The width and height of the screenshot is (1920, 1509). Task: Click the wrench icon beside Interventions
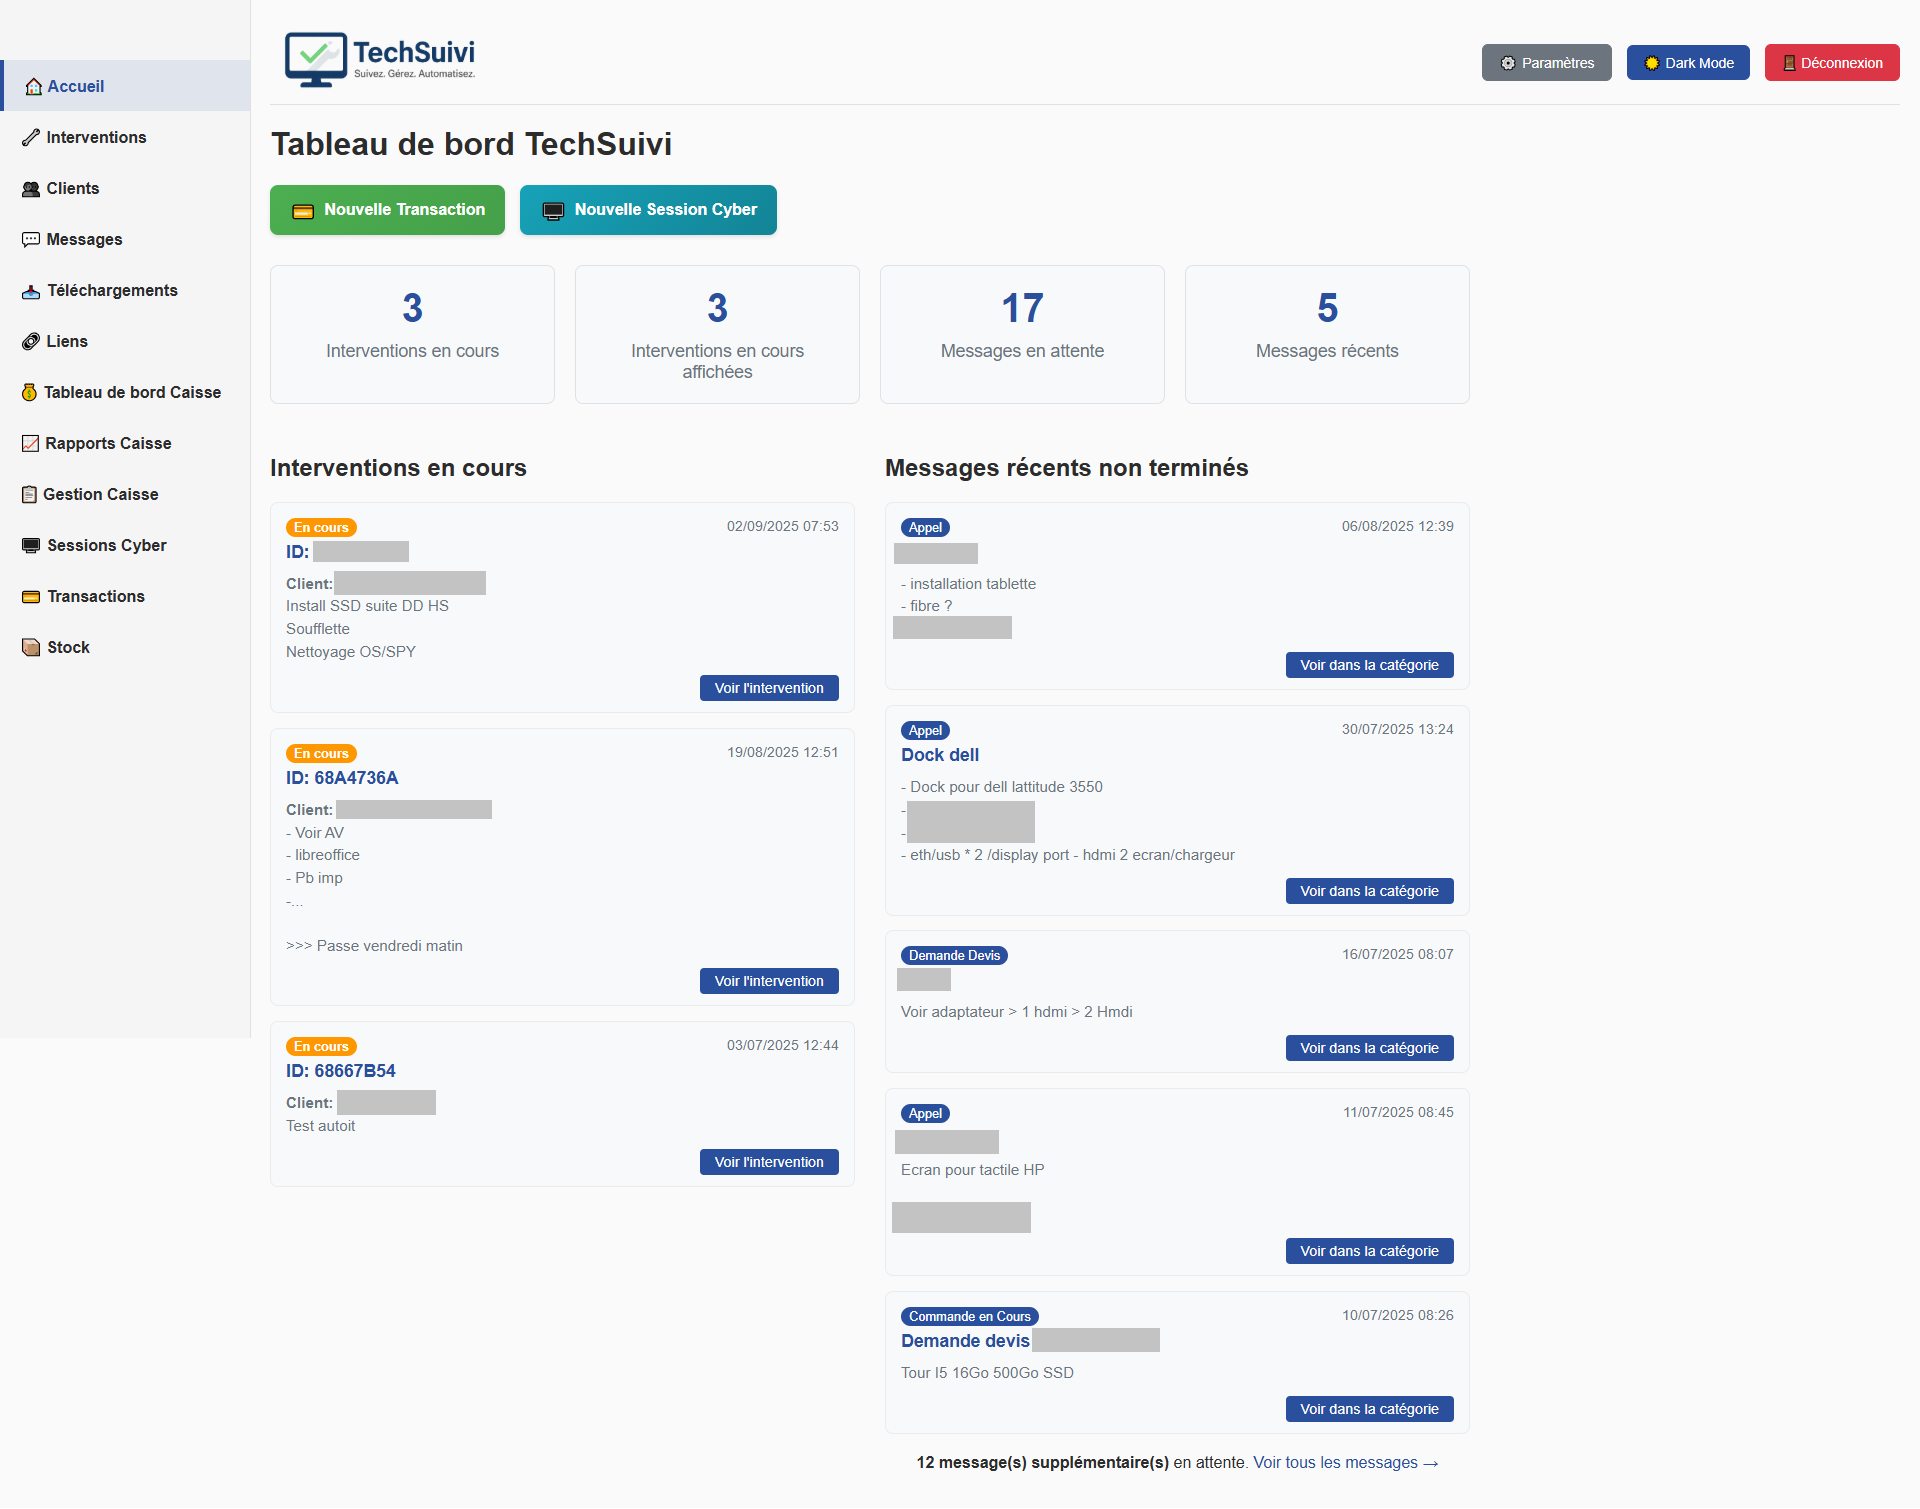[31, 138]
